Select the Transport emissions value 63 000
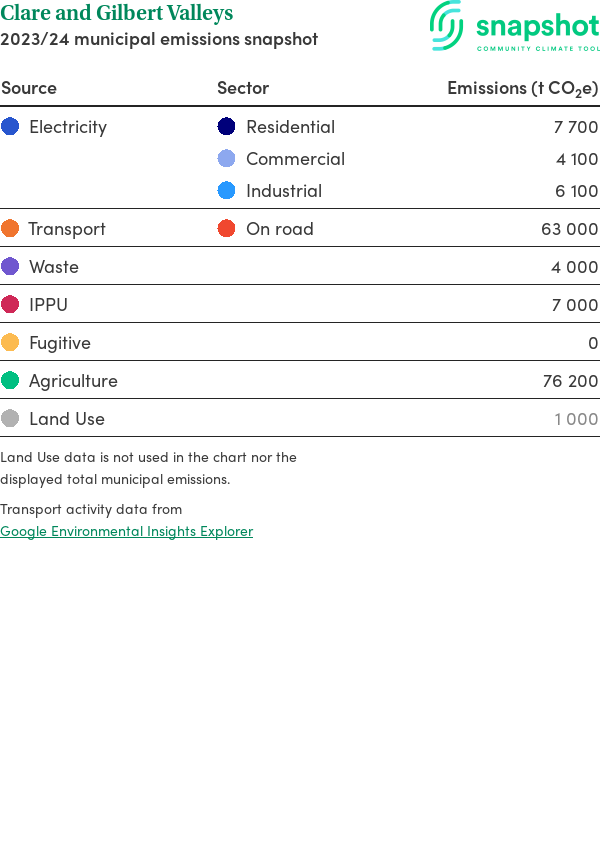The image size is (600, 850). [x=569, y=229]
